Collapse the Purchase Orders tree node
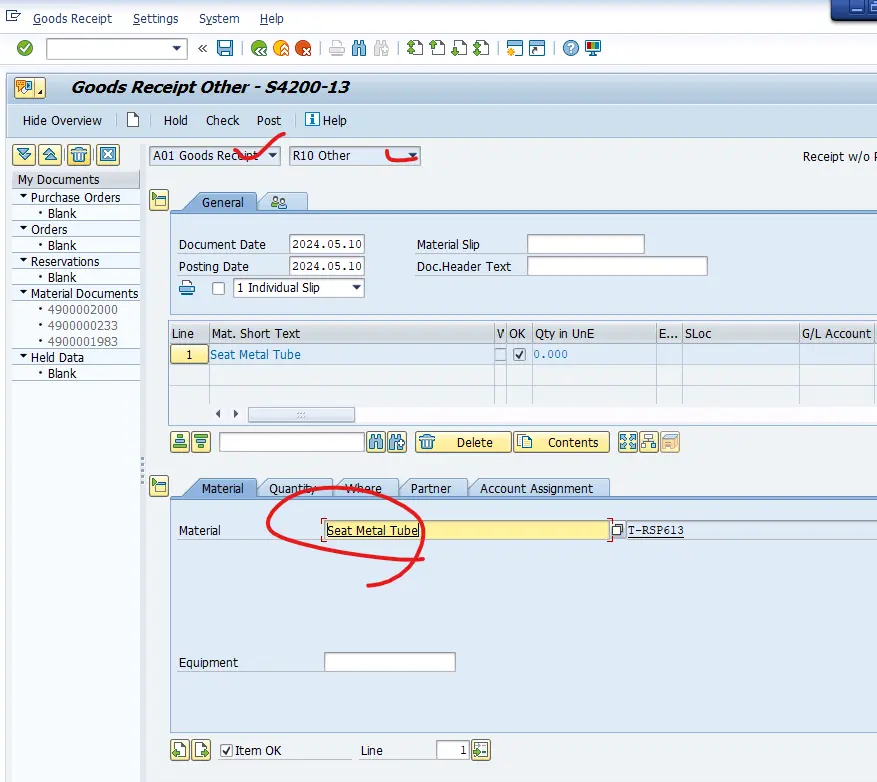Image resolution: width=877 pixels, height=782 pixels. click(x=24, y=197)
